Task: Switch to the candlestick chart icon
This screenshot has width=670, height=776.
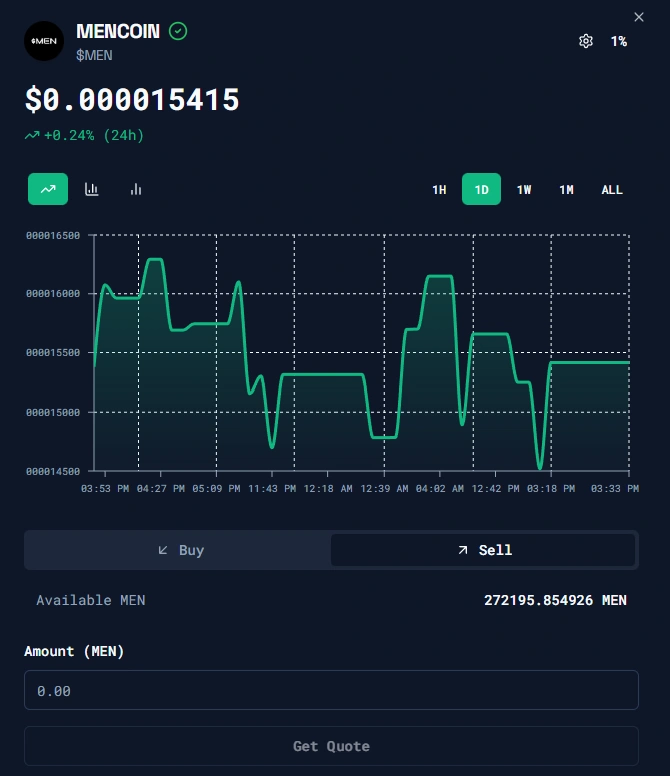Action: 92,189
